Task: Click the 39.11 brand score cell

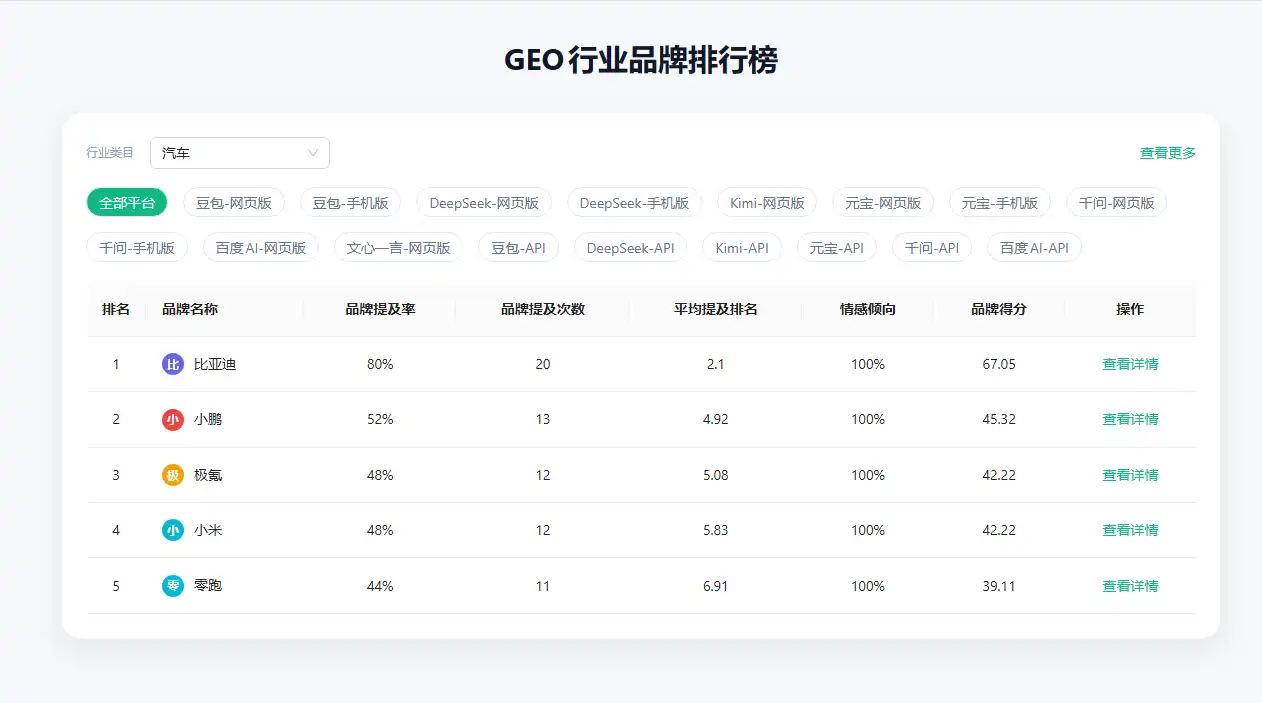Action: [999, 586]
